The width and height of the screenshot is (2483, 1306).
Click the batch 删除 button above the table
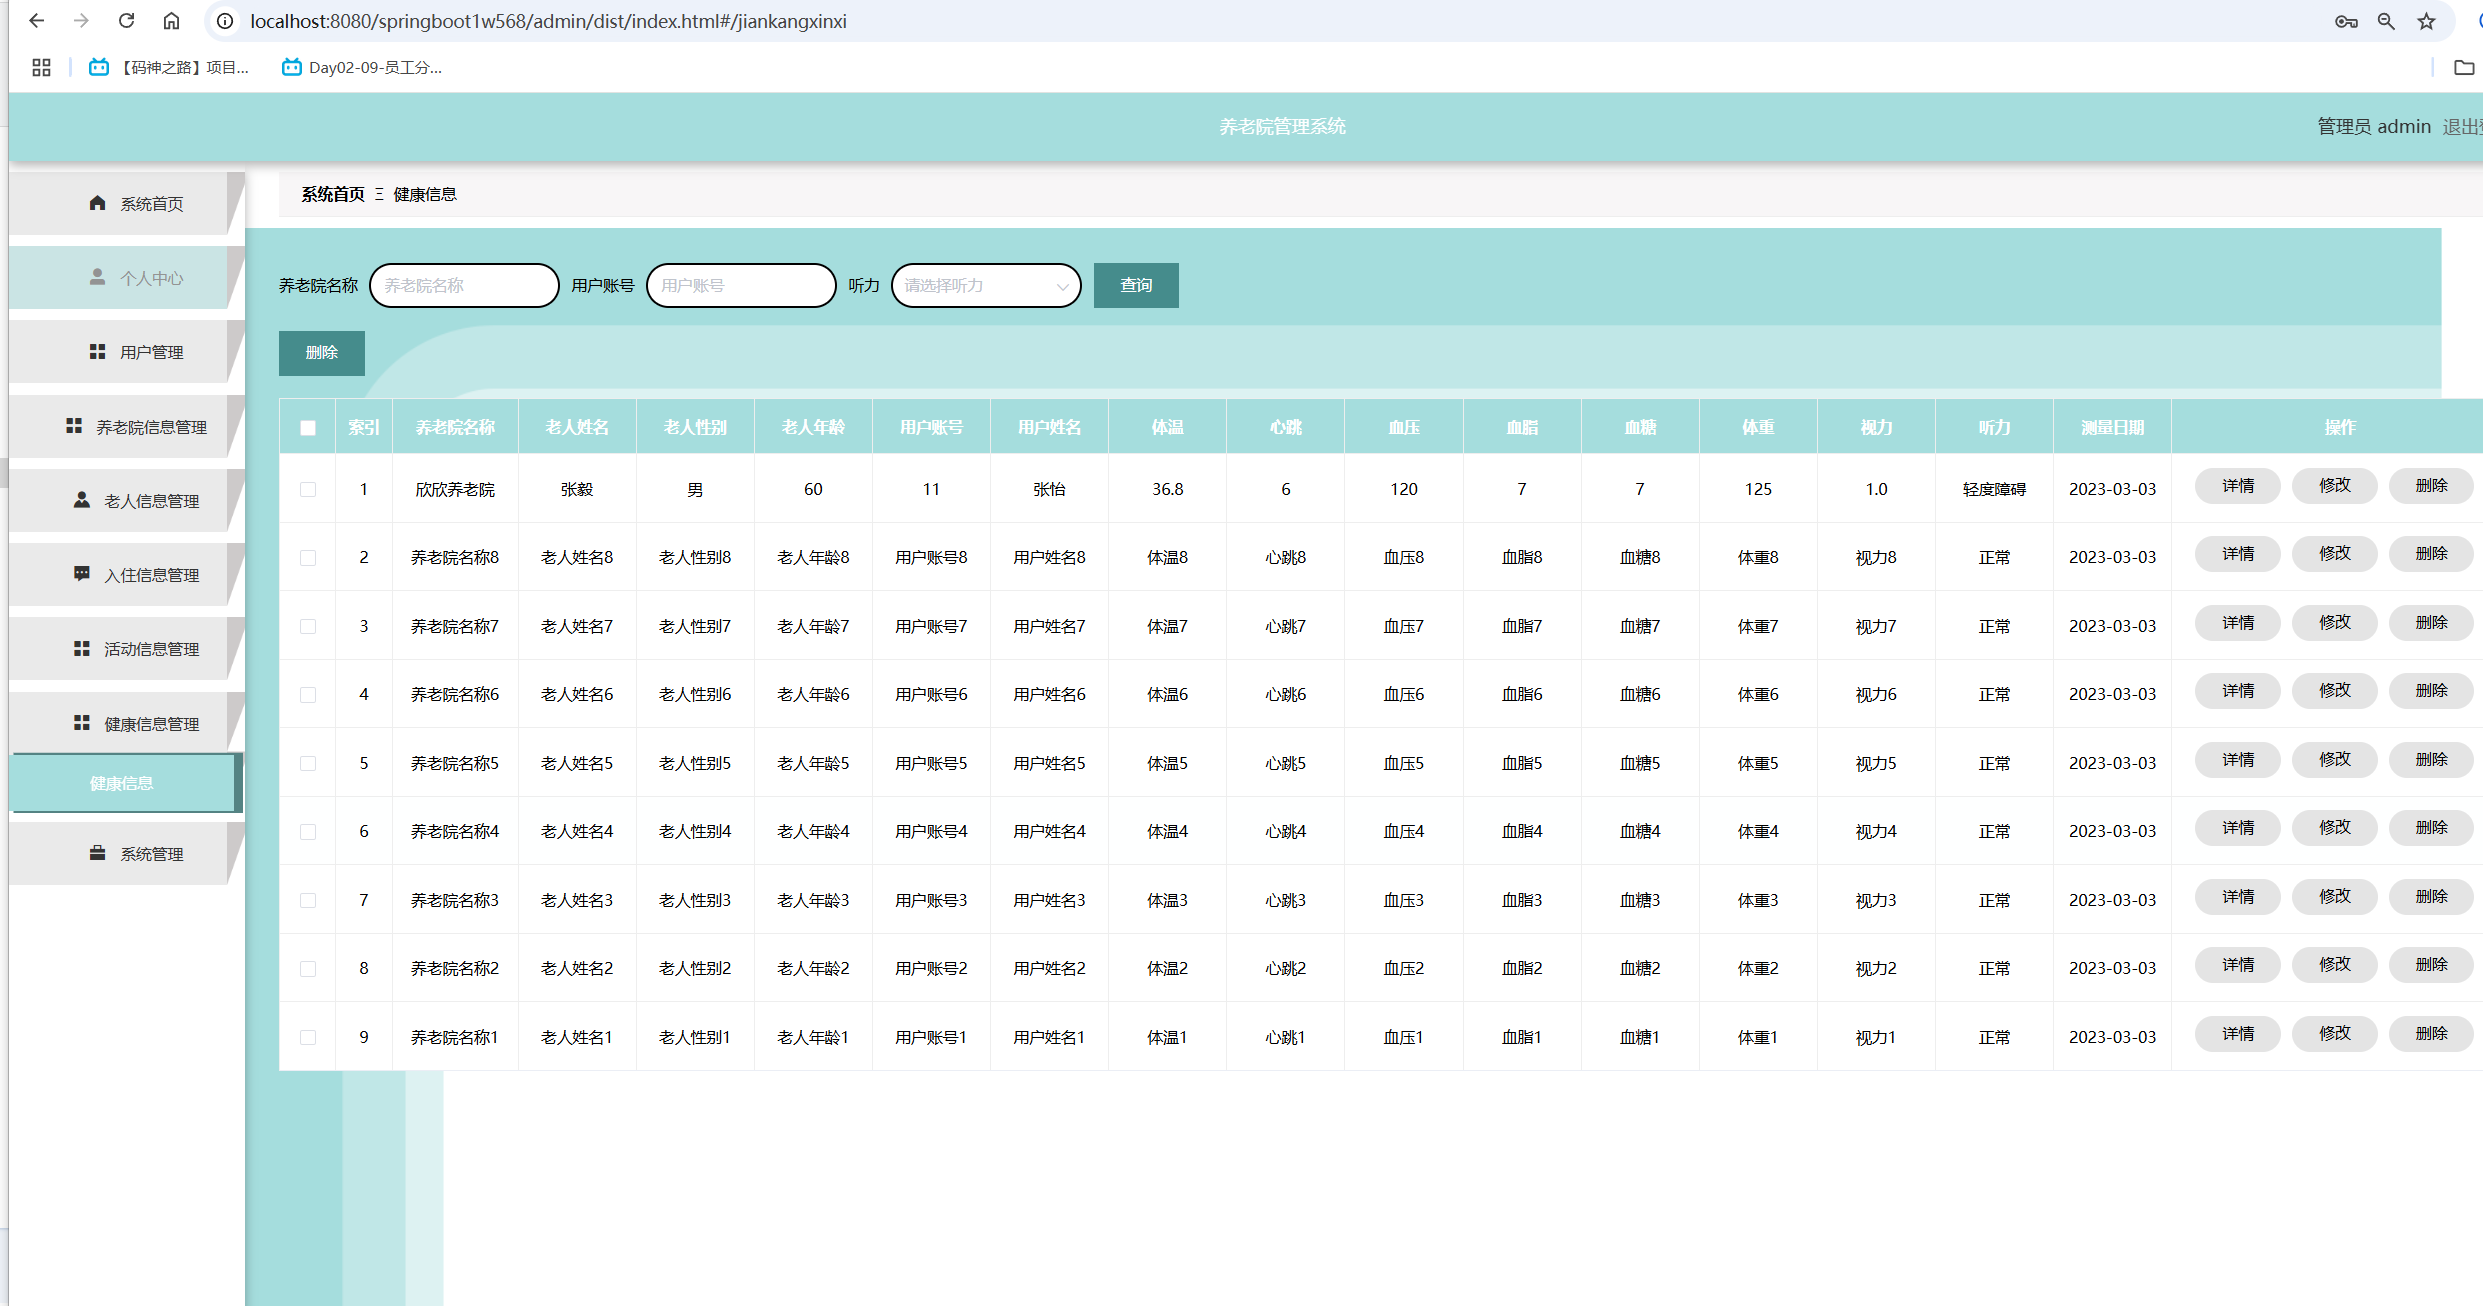point(322,353)
